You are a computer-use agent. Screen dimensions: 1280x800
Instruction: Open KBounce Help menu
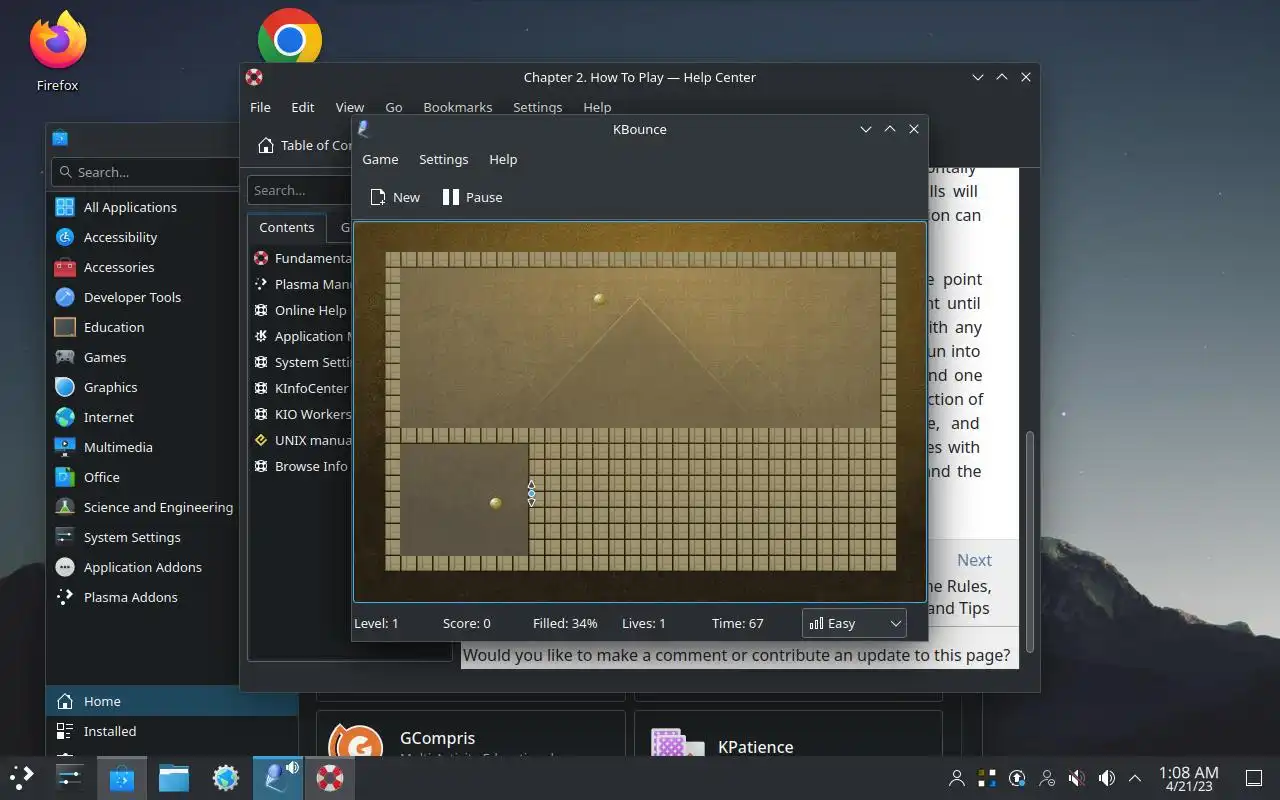pyautogui.click(x=503, y=159)
